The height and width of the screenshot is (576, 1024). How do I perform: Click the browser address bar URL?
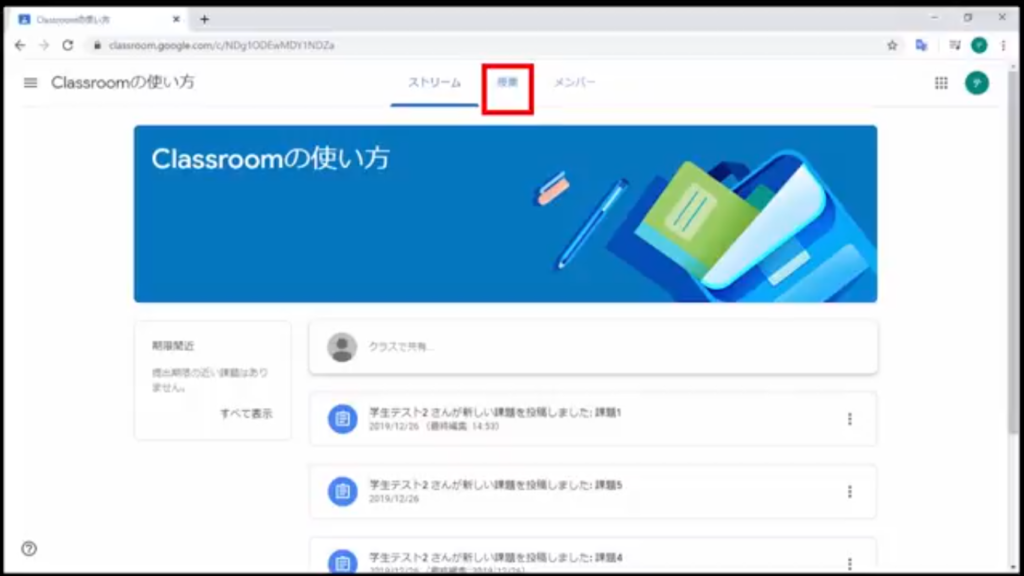pos(221,45)
